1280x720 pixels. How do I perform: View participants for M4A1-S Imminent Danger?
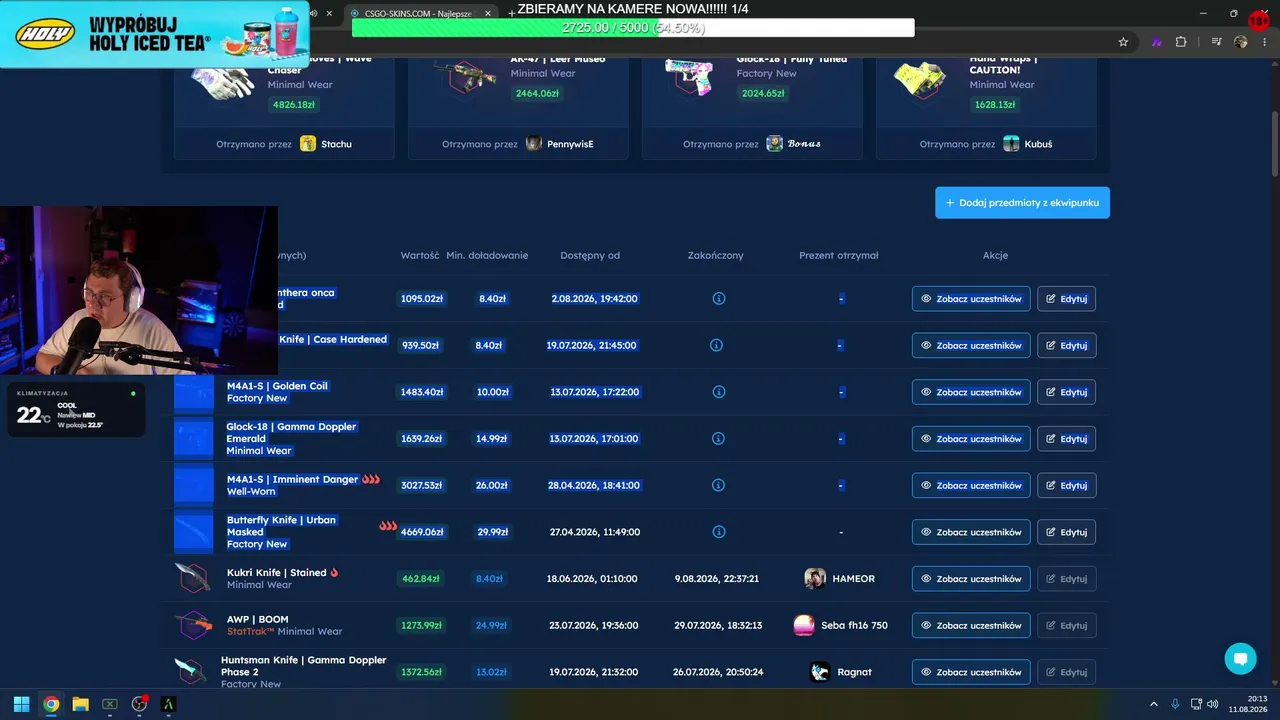click(971, 485)
